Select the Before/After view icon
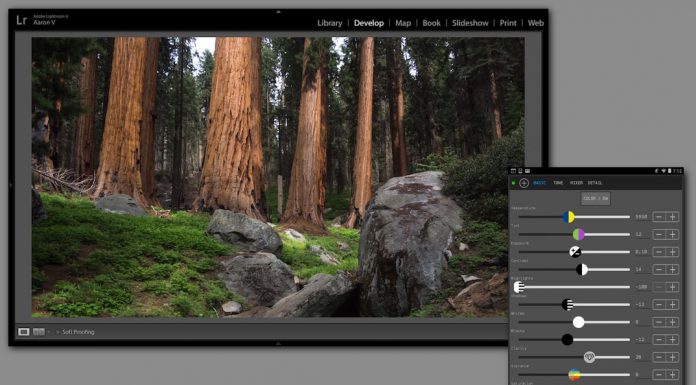The image size is (696, 385). coord(39,332)
